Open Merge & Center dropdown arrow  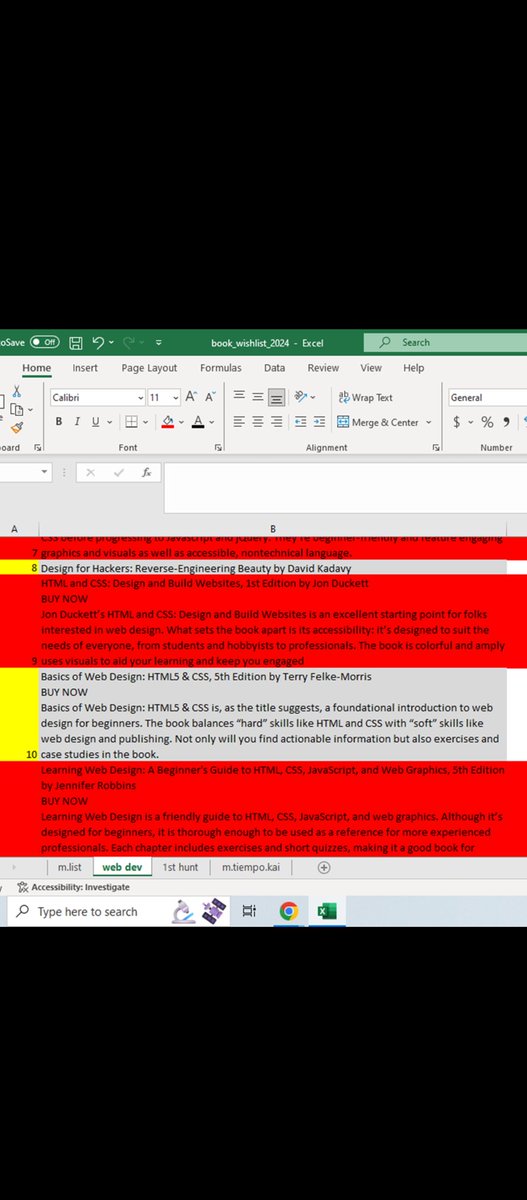429,422
